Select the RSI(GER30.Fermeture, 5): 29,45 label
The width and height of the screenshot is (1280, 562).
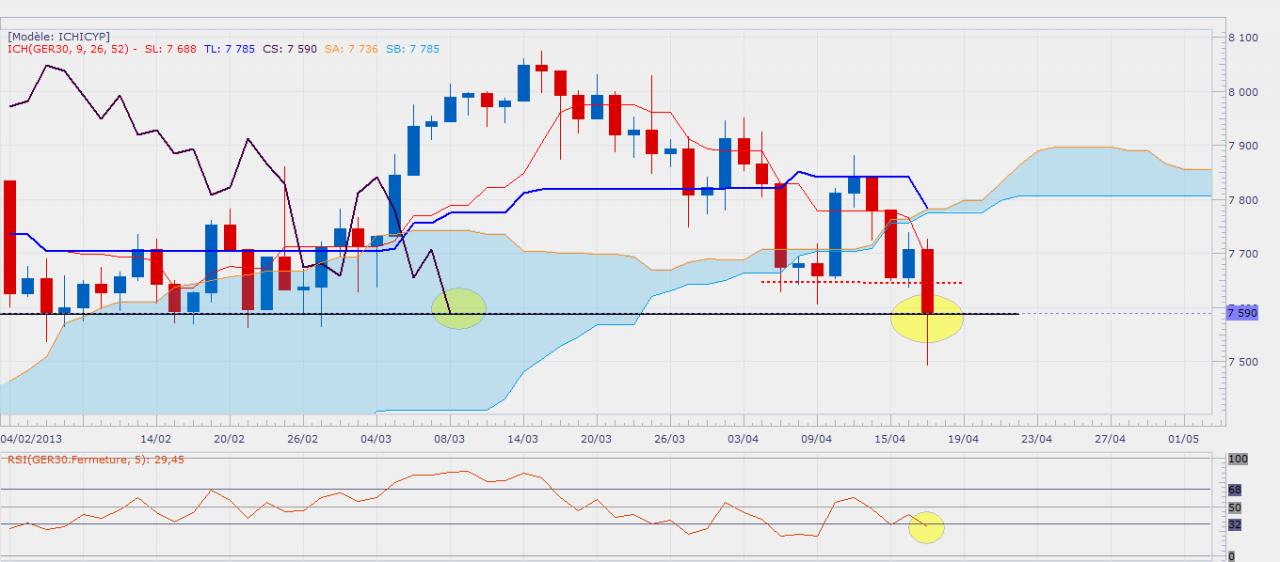point(96,459)
